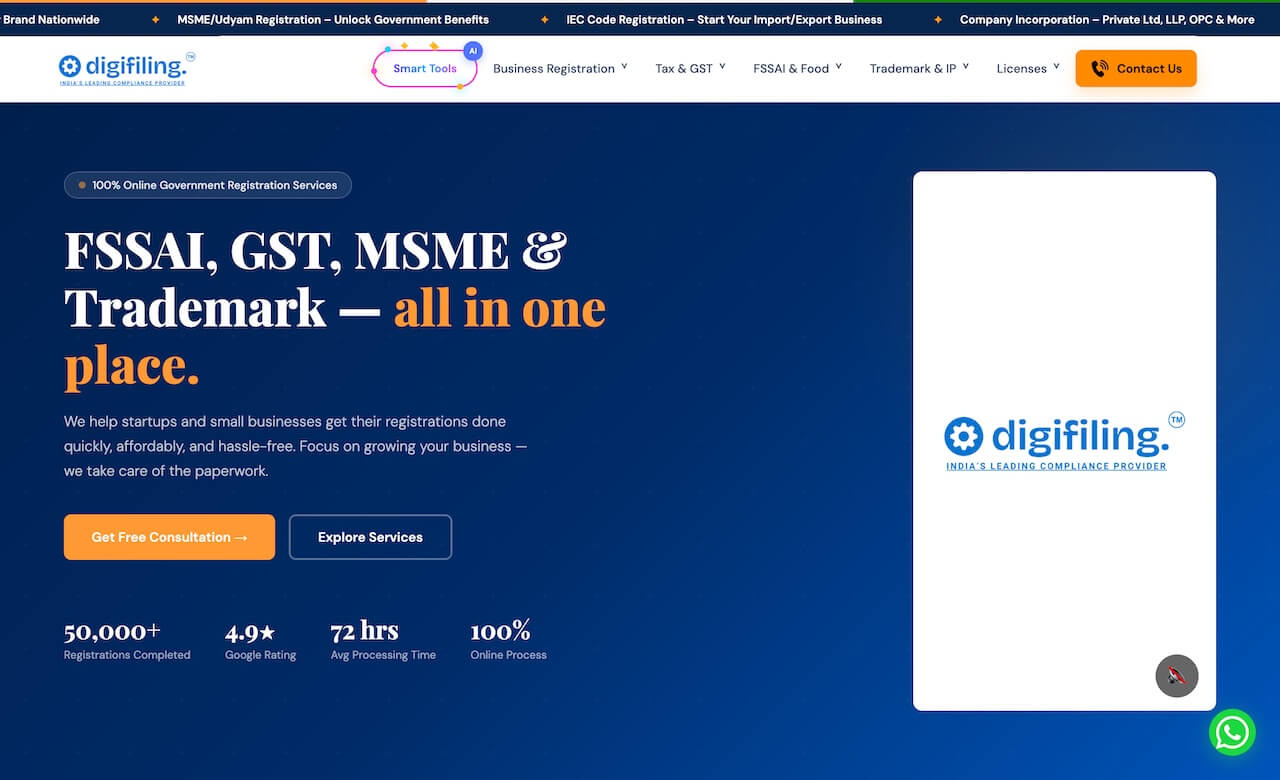Click the Contact Us button
Image resolution: width=1280 pixels, height=780 pixels.
(x=1136, y=69)
